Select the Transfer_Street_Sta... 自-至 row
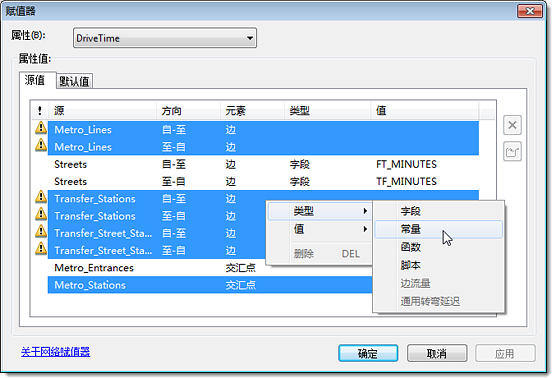 tap(157, 233)
